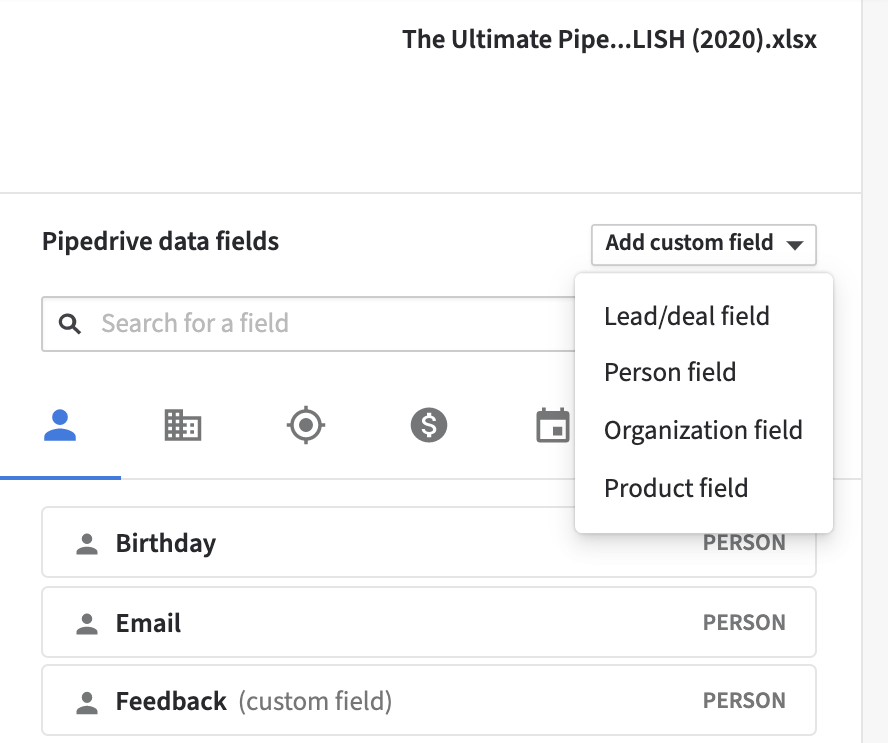Screen dimensions: 888x743
Task: Click the uploaded xlsx file name
Action: 609,40
